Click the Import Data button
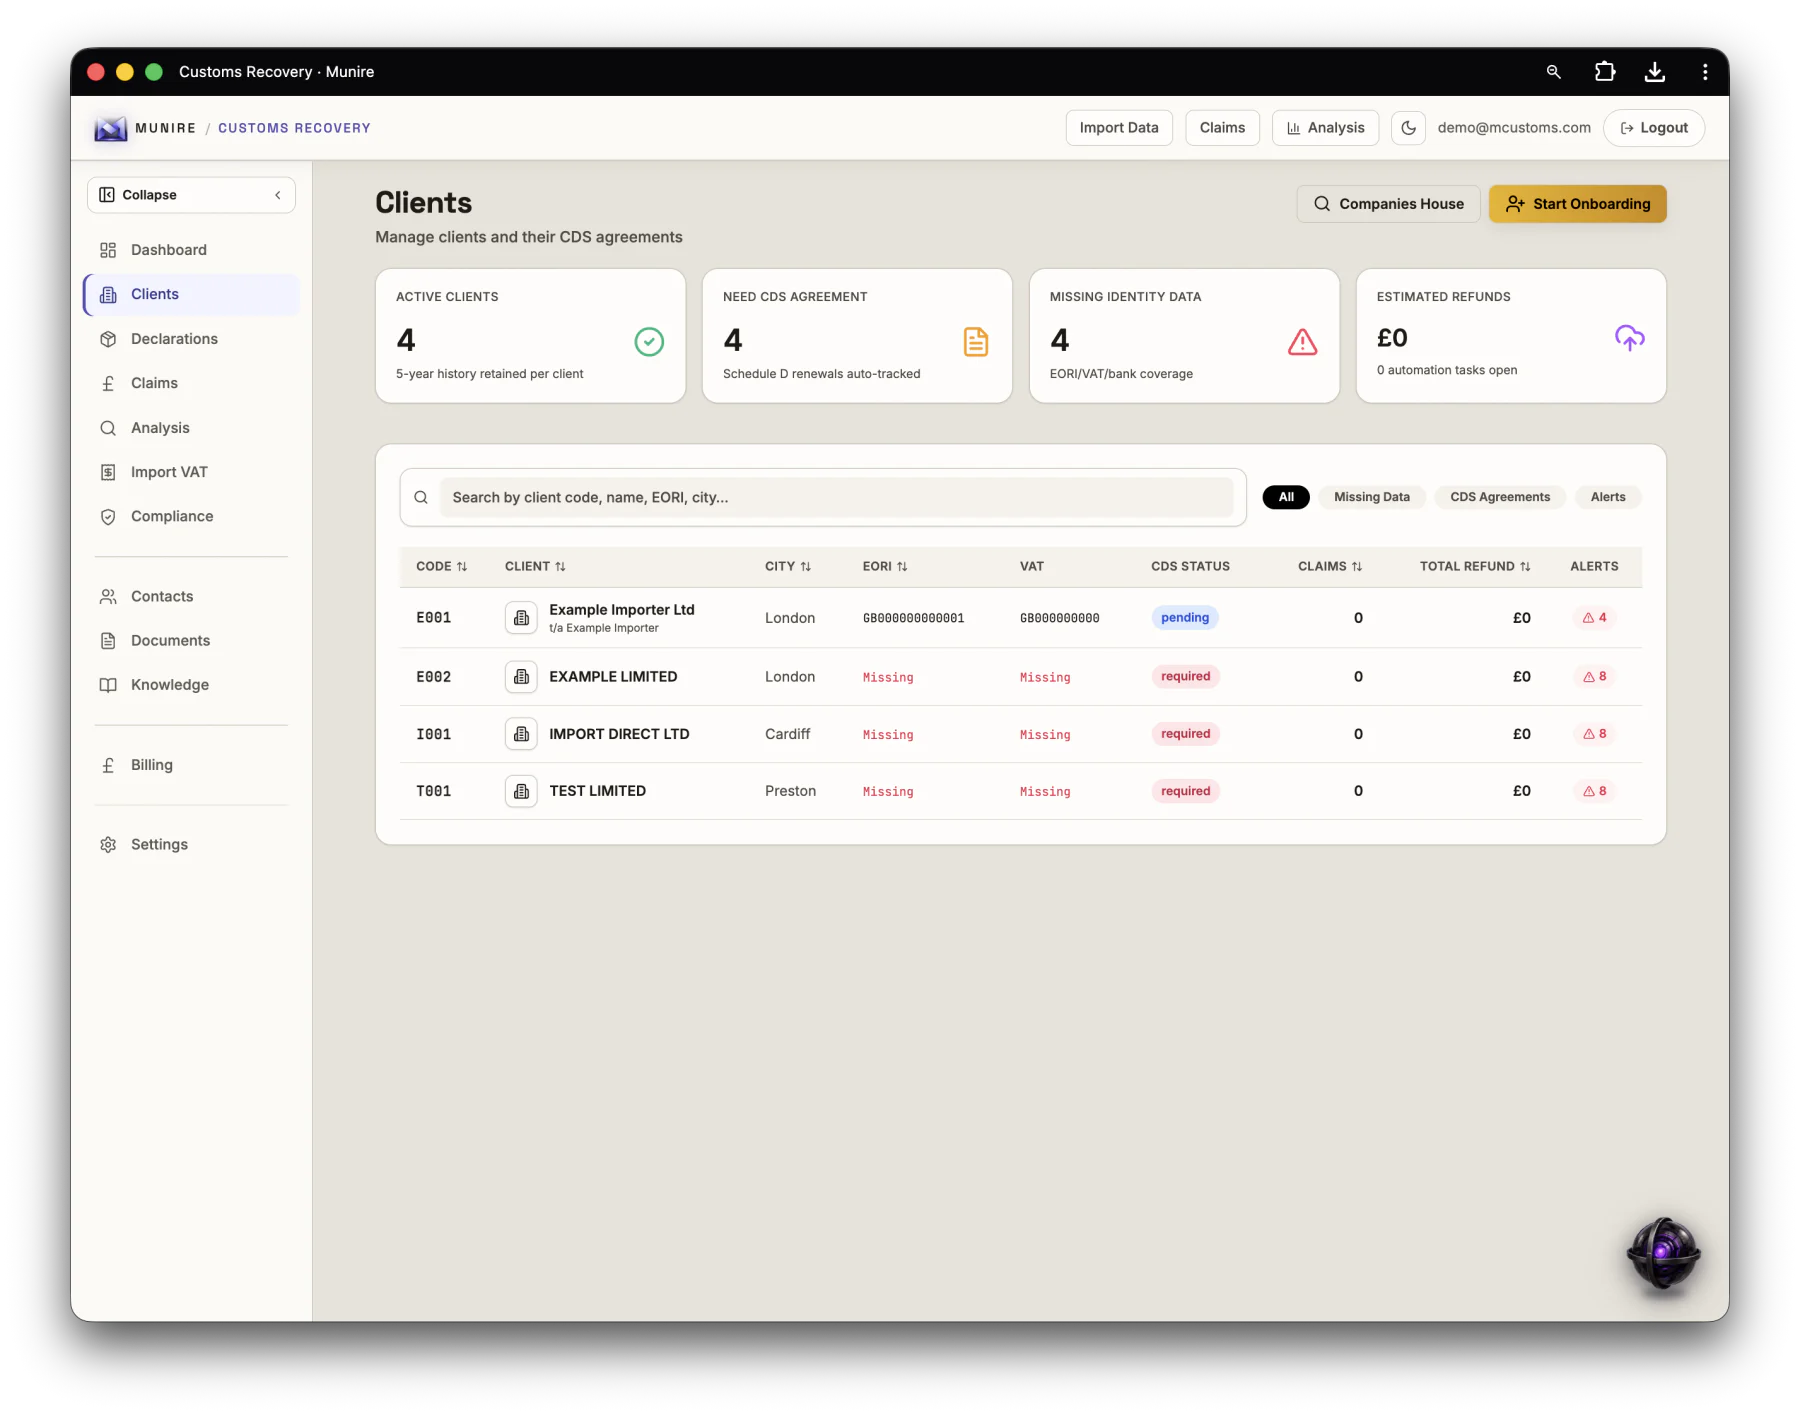The width and height of the screenshot is (1800, 1415). pos(1119,128)
